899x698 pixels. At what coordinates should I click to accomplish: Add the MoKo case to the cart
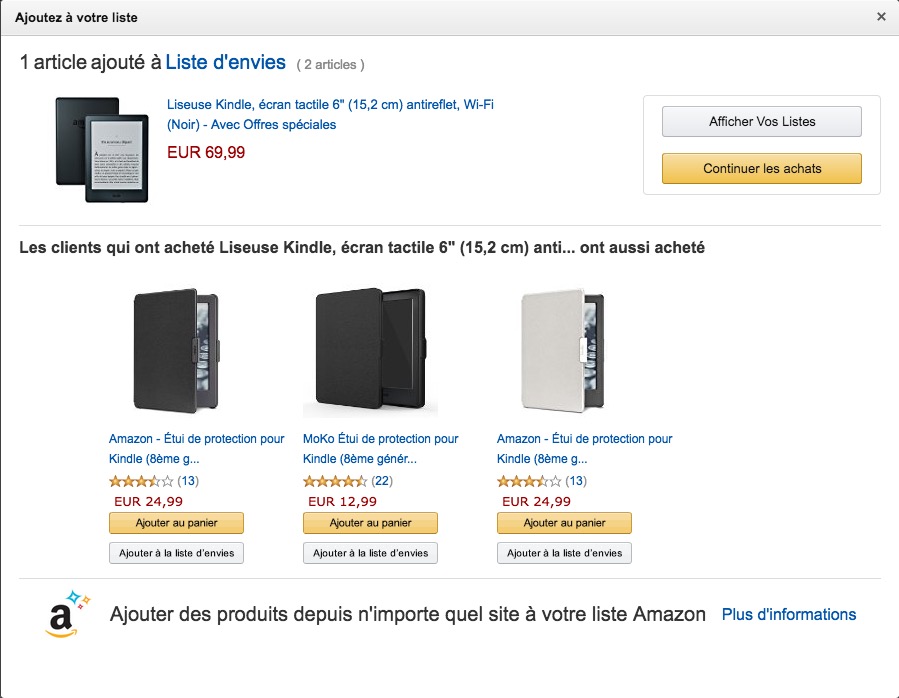(x=370, y=523)
